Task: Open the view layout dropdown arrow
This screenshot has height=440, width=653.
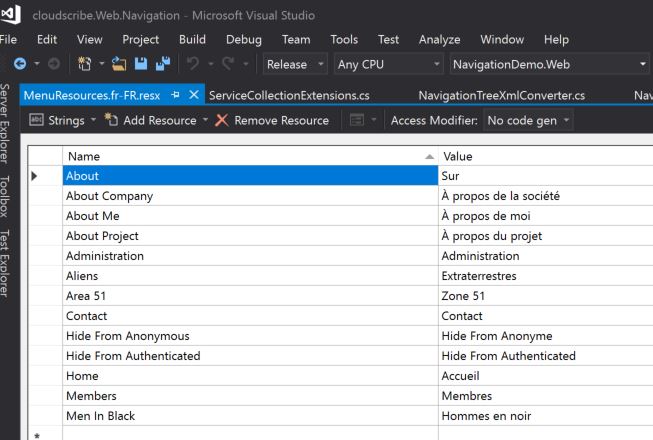Action: tap(374, 120)
